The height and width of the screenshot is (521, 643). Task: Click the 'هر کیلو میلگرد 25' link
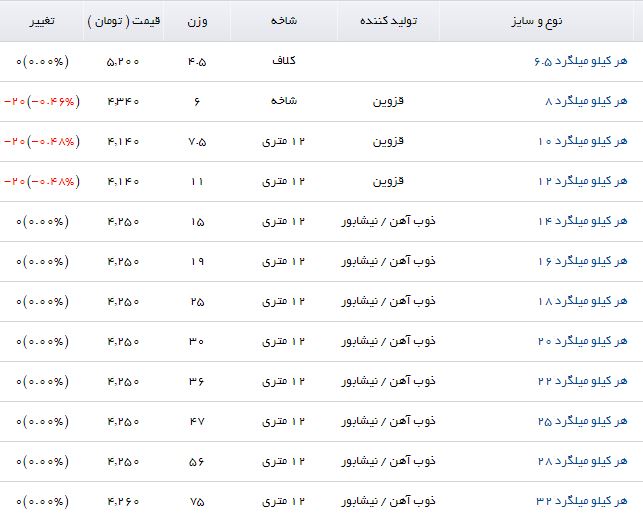pos(581,422)
